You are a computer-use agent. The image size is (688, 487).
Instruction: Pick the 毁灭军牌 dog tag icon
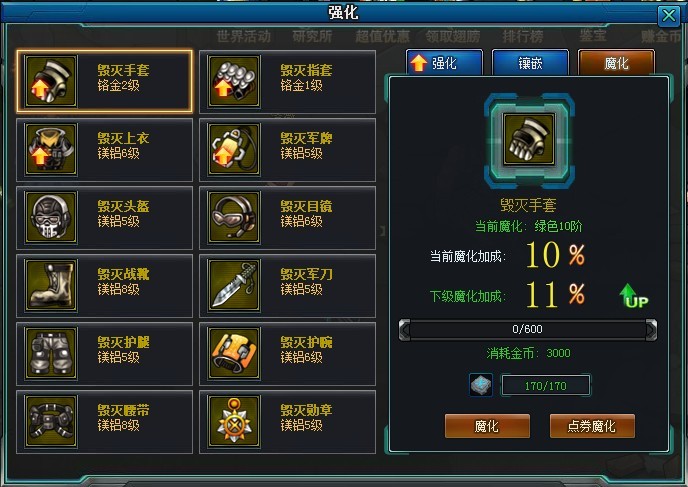click(234, 149)
